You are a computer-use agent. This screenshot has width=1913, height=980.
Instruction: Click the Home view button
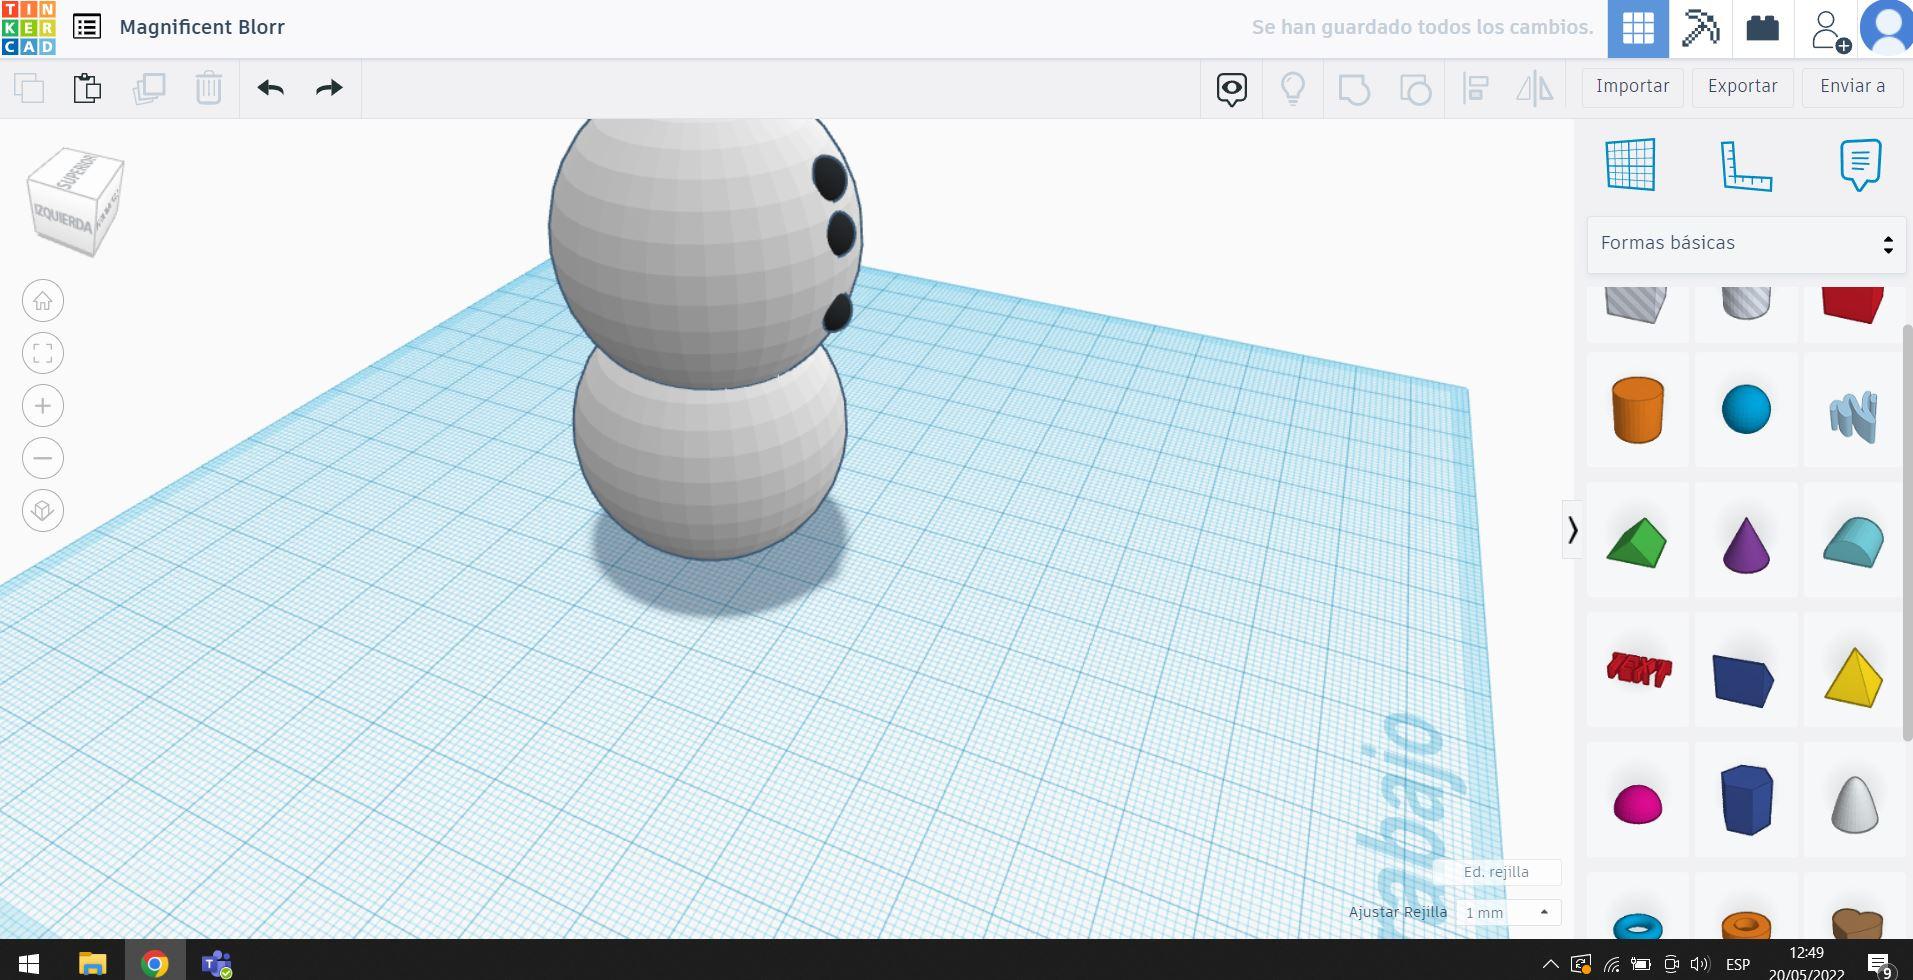(43, 301)
